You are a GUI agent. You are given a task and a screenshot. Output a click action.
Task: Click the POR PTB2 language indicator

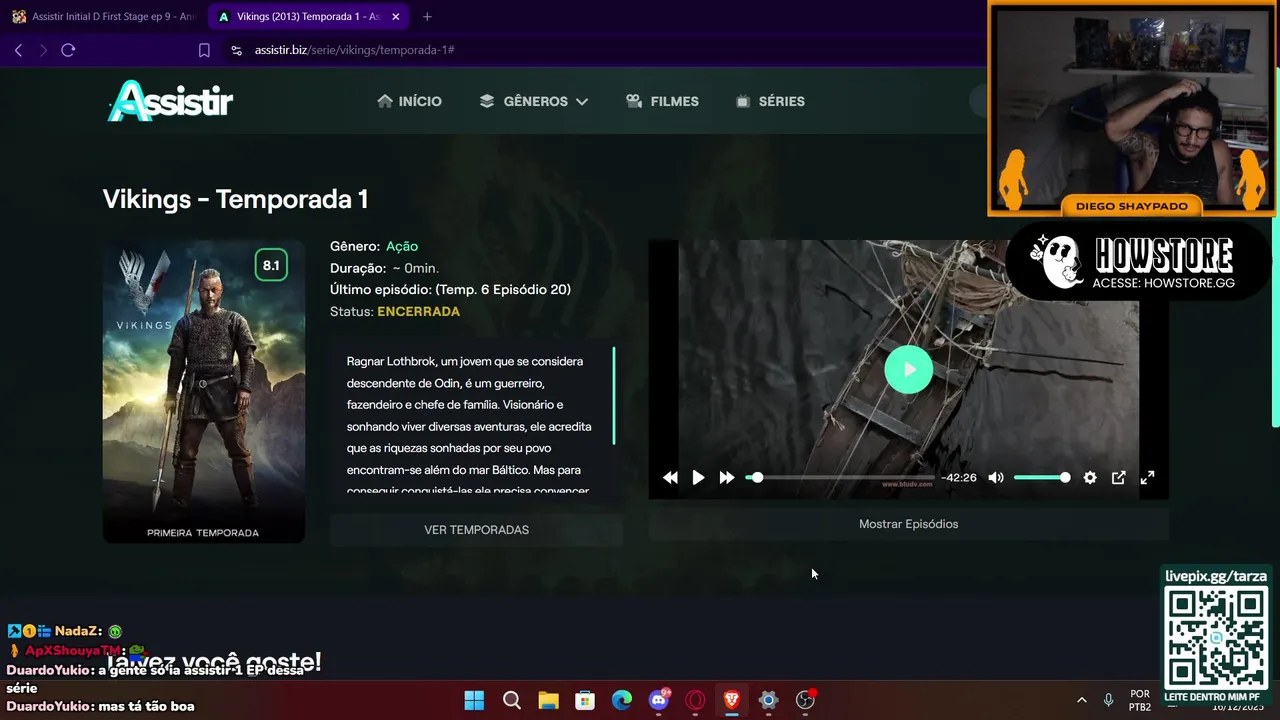pos(1139,700)
